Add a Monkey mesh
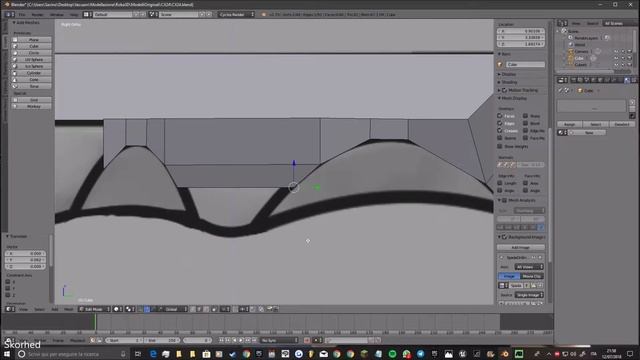 click(32, 106)
